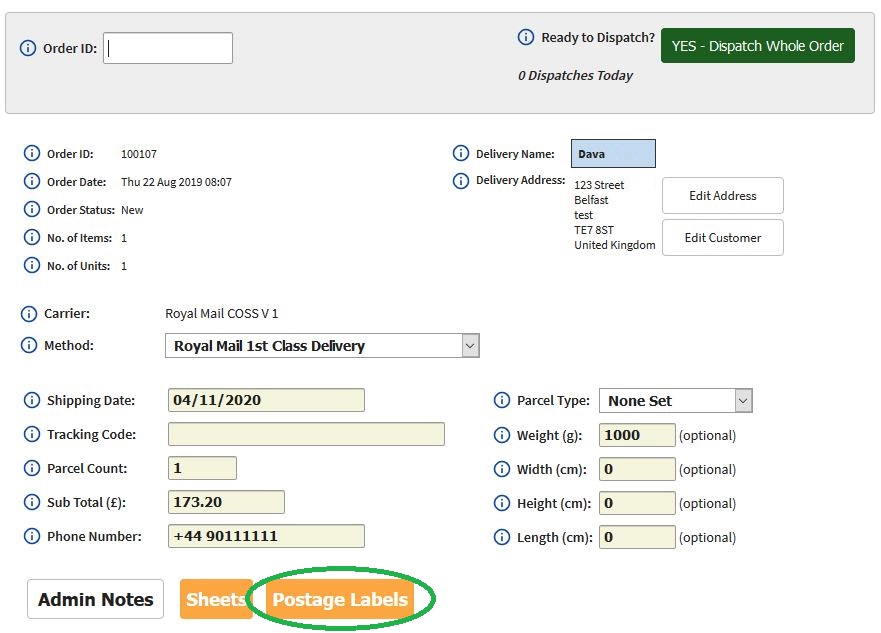Click info icon beside Order Status
Viewport: 881px width, 633px height.
click(32, 210)
